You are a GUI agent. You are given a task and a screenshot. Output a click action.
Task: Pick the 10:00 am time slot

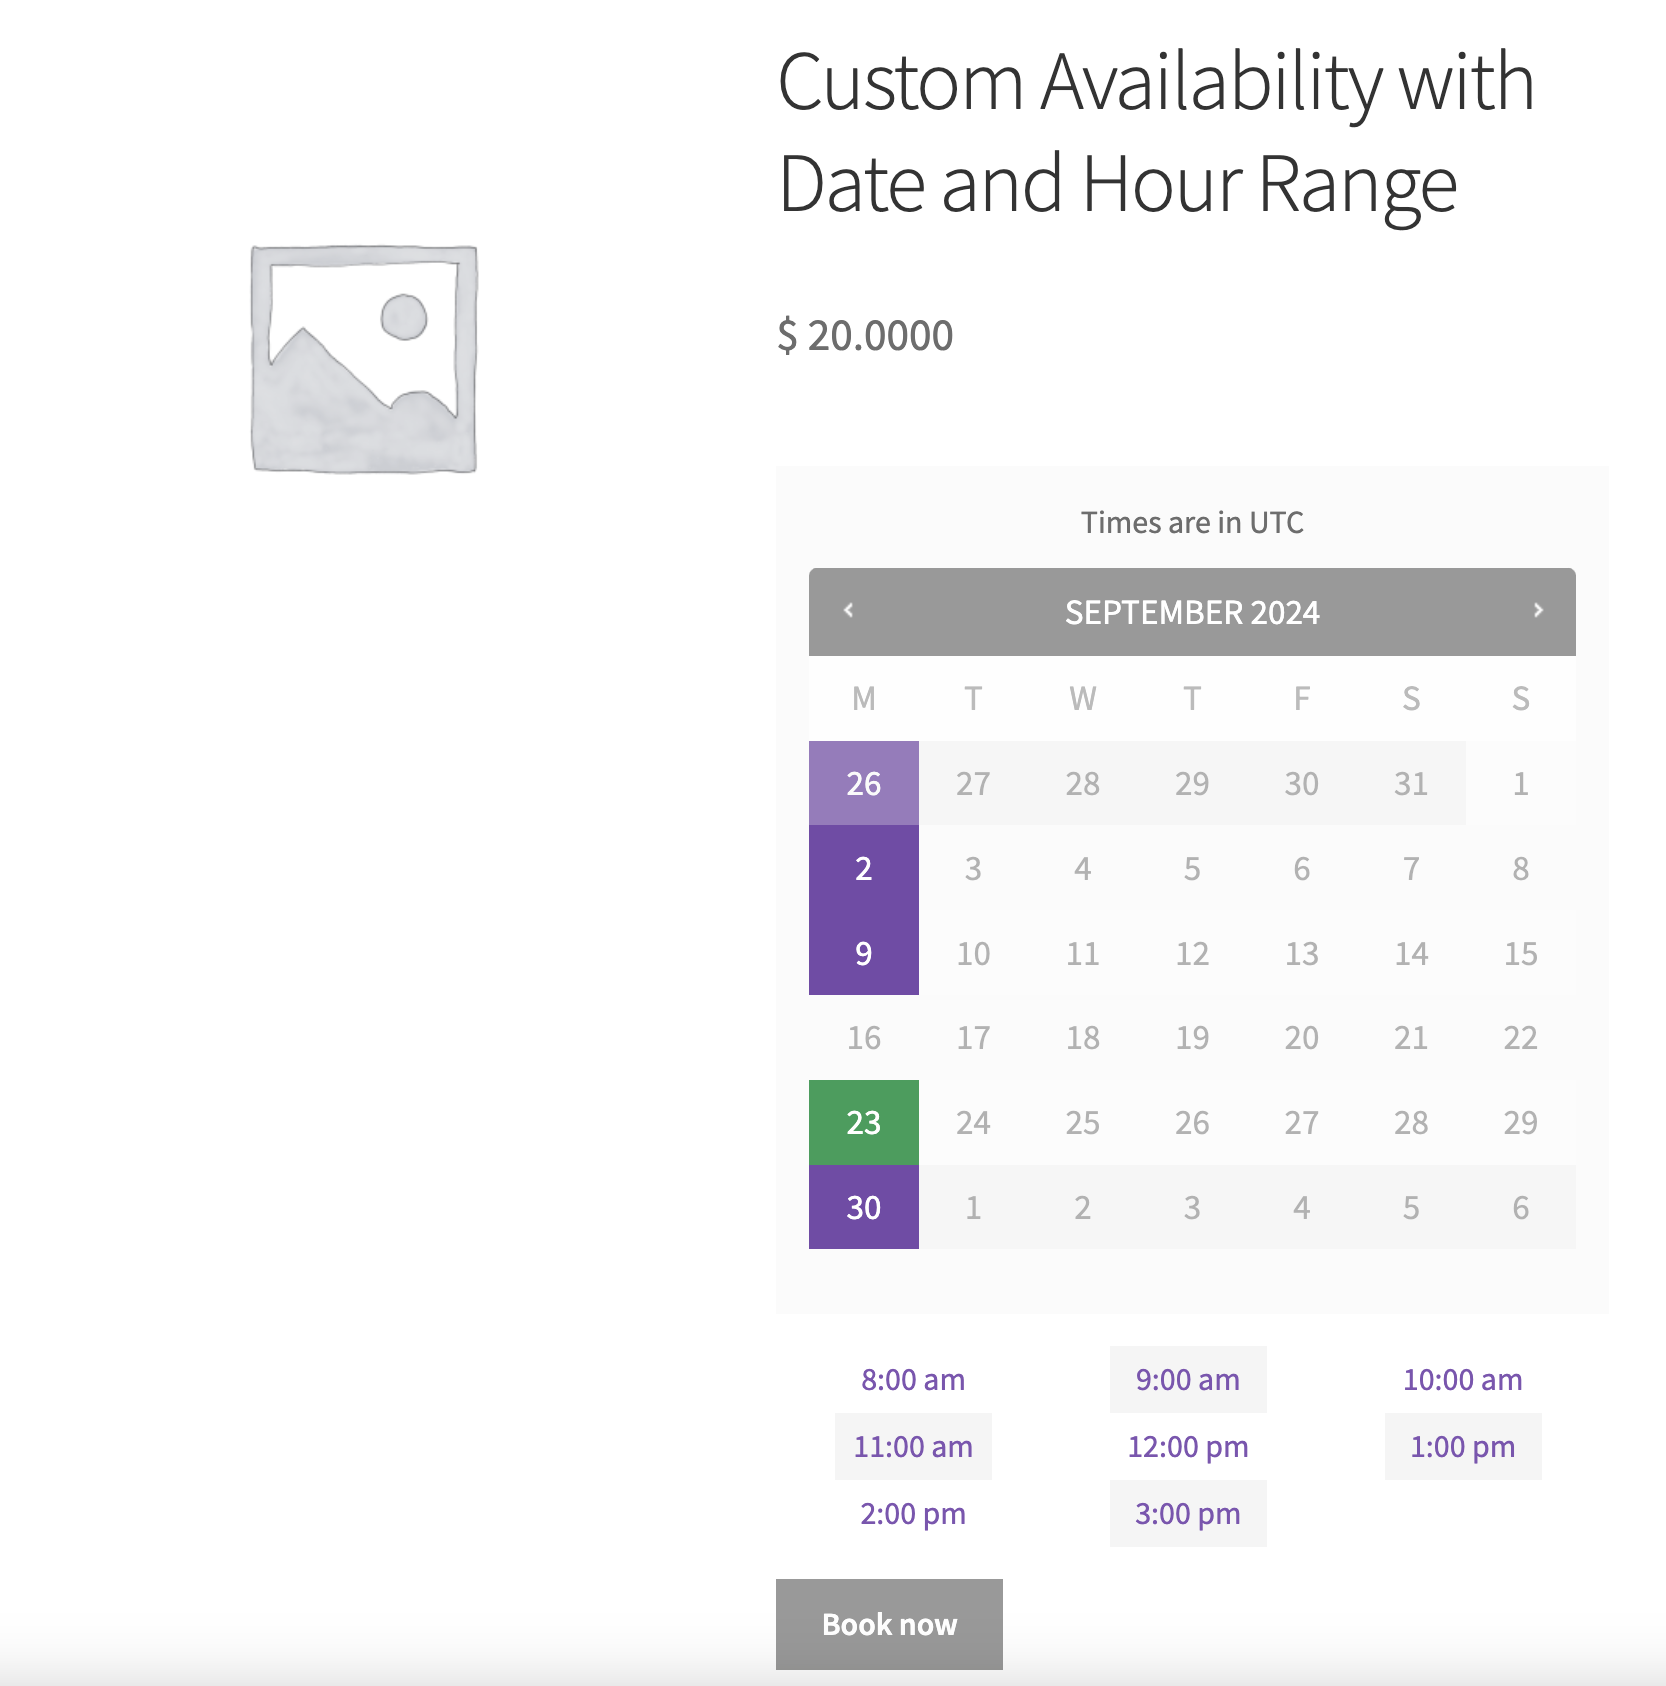click(1462, 1380)
